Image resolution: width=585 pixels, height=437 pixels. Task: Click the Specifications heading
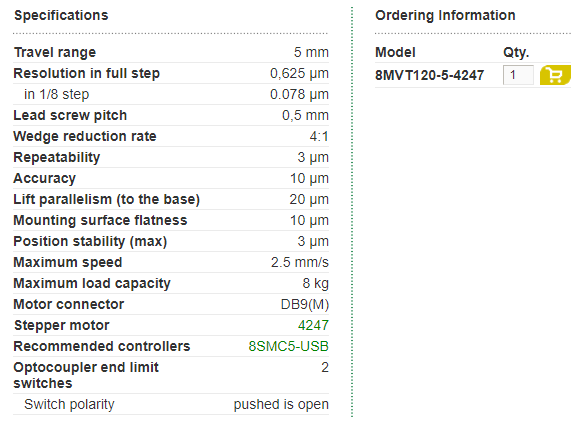pyautogui.click(x=61, y=15)
